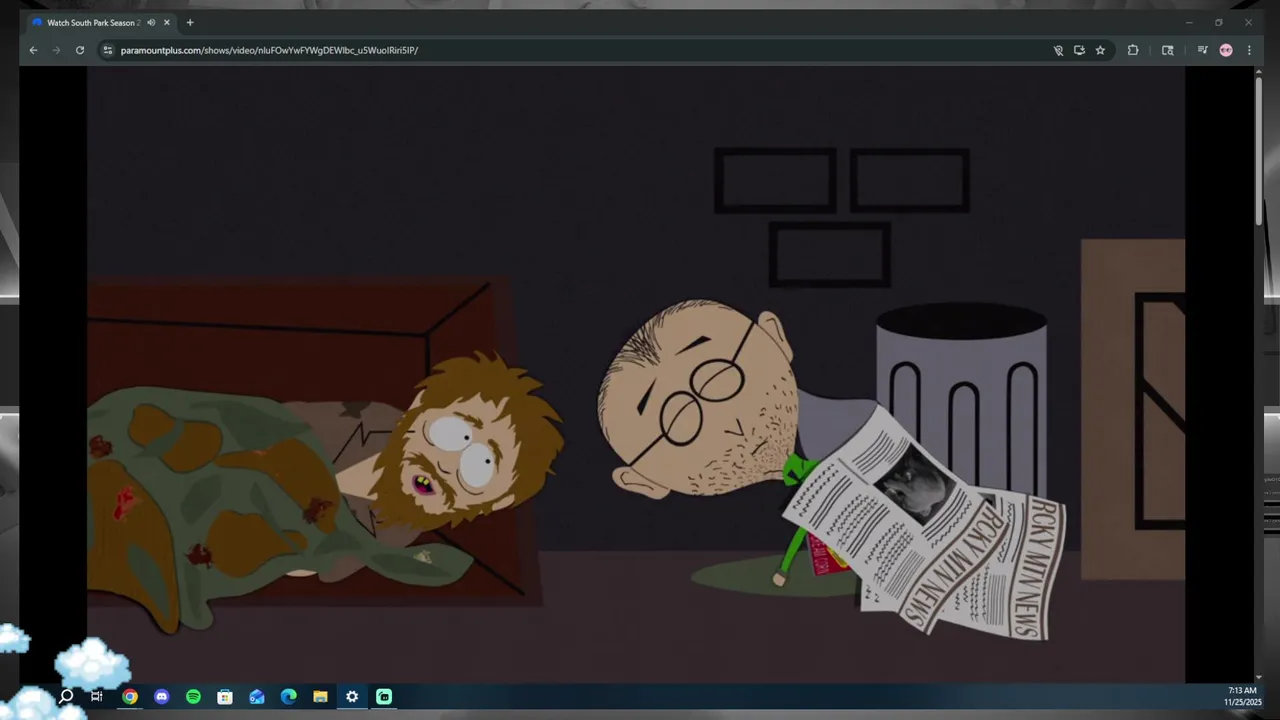1280x720 pixels.
Task: Close the Watch South Park tab
Action: pos(167,22)
